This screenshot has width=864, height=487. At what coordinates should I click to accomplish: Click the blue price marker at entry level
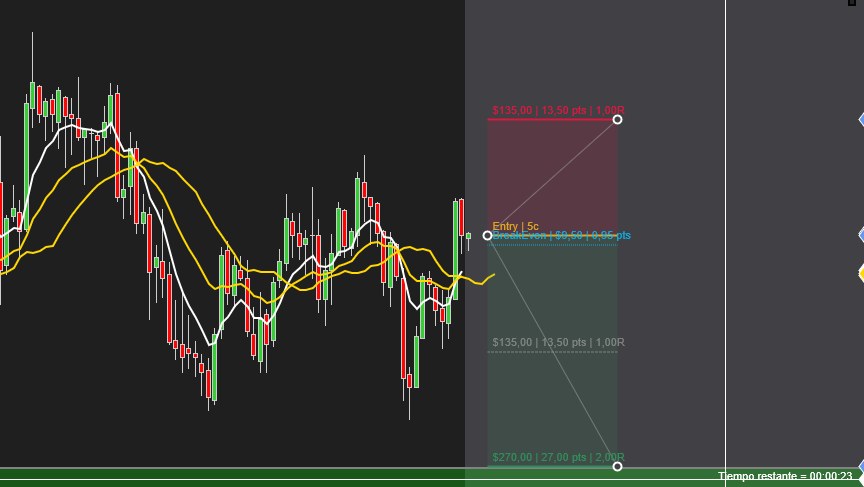[861, 235]
